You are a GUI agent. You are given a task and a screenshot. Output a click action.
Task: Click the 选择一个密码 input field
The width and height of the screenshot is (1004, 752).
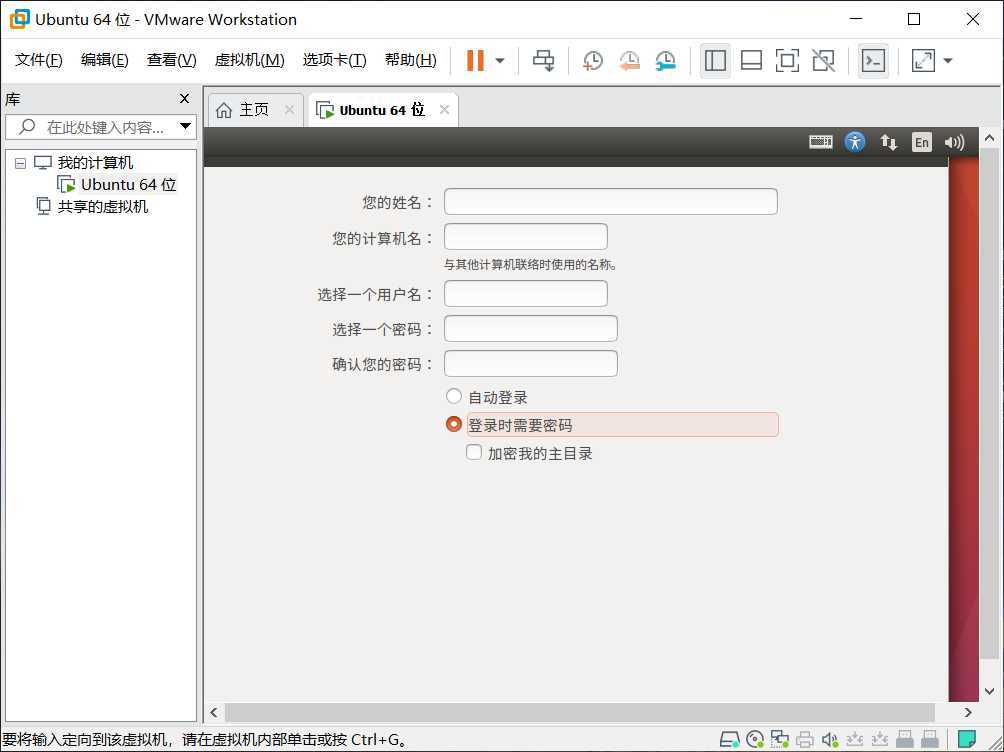pyautogui.click(x=531, y=329)
